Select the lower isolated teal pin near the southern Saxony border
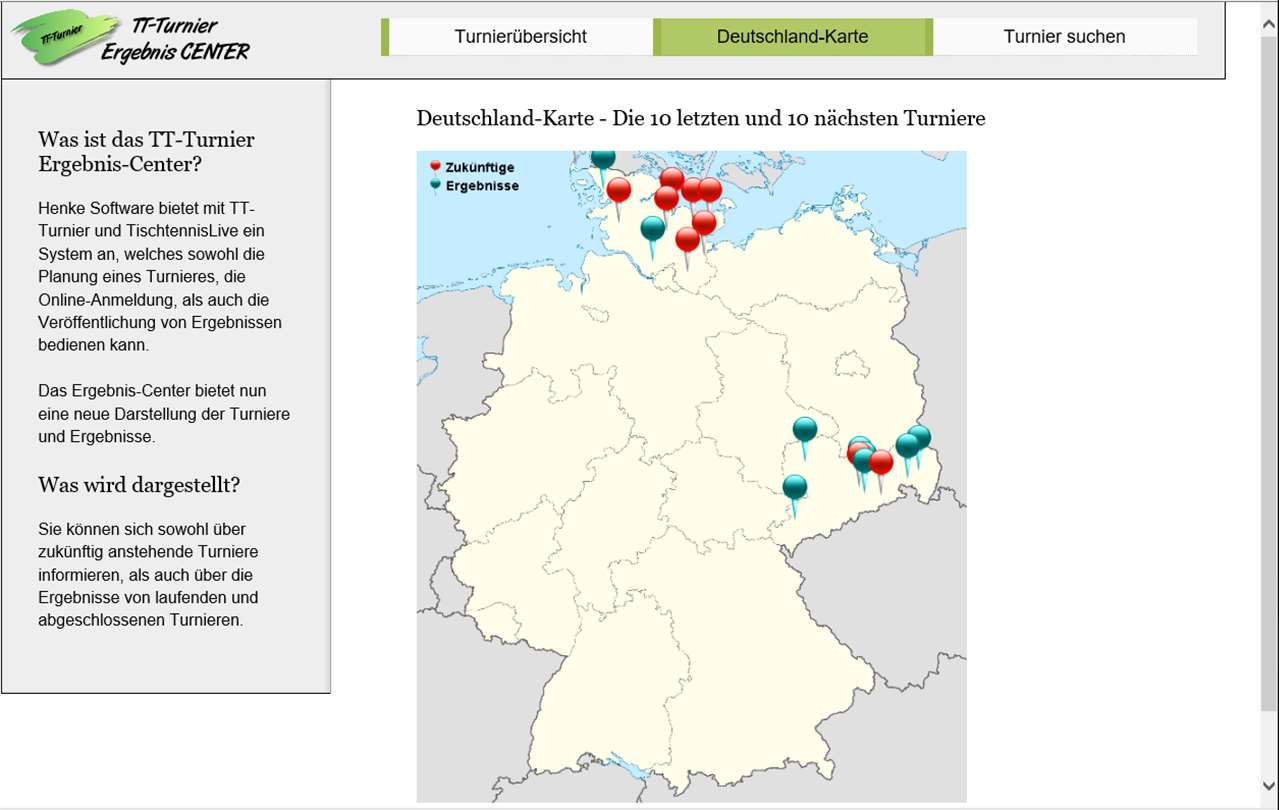 tap(795, 488)
